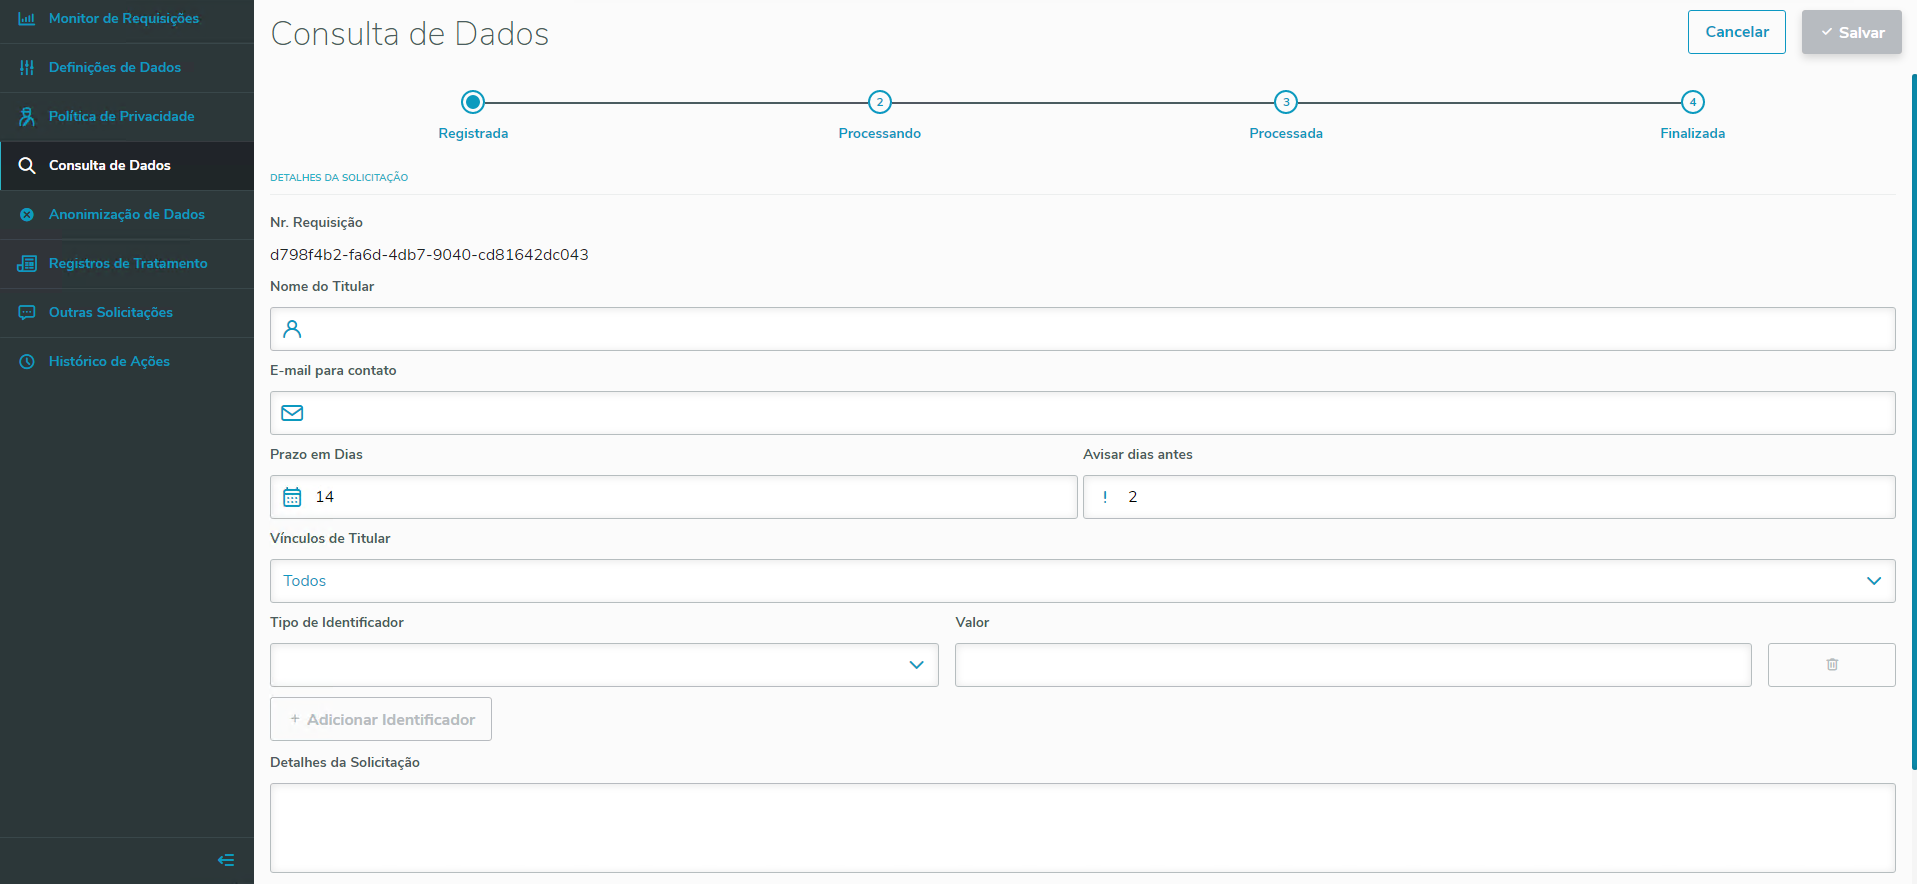Click the calendar icon in Prazo em Dias
This screenshot has width=1917, height=884.
[x=292, y=497]
